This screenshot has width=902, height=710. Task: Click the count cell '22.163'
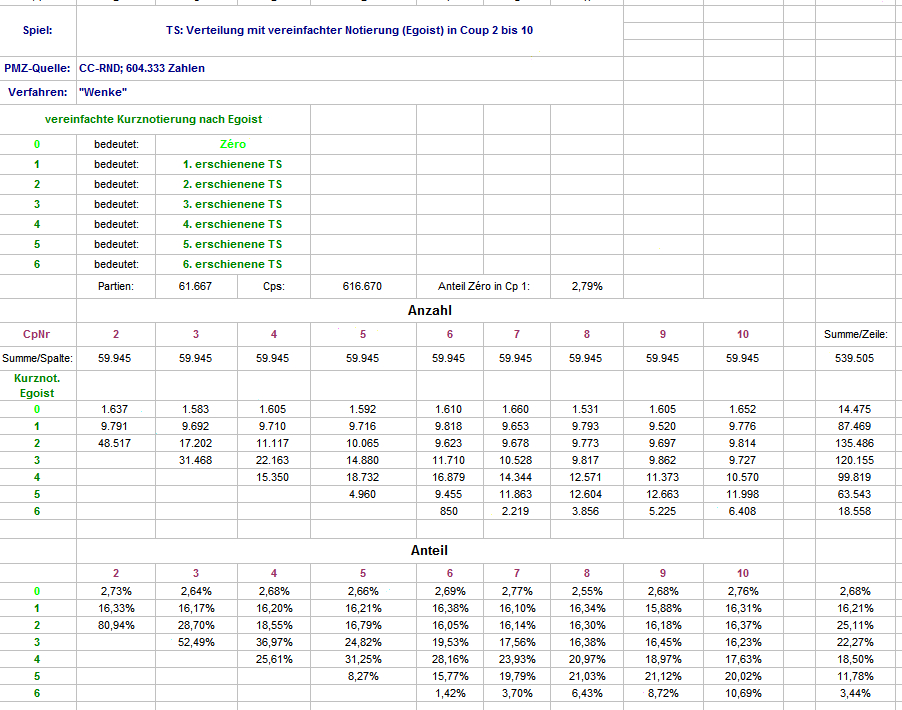click(272, 460)
